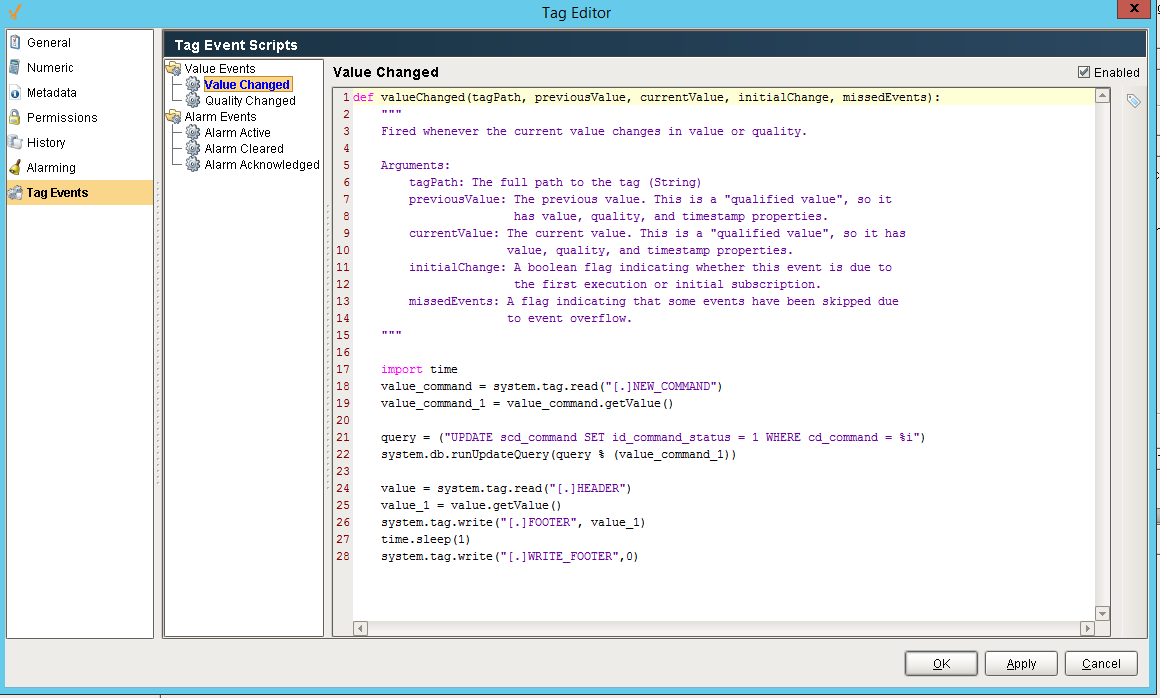Click the Tag Editor title bar logo
Image resolution: width=1160 pixels, height=698 pixels.
[x=15, y=12]
